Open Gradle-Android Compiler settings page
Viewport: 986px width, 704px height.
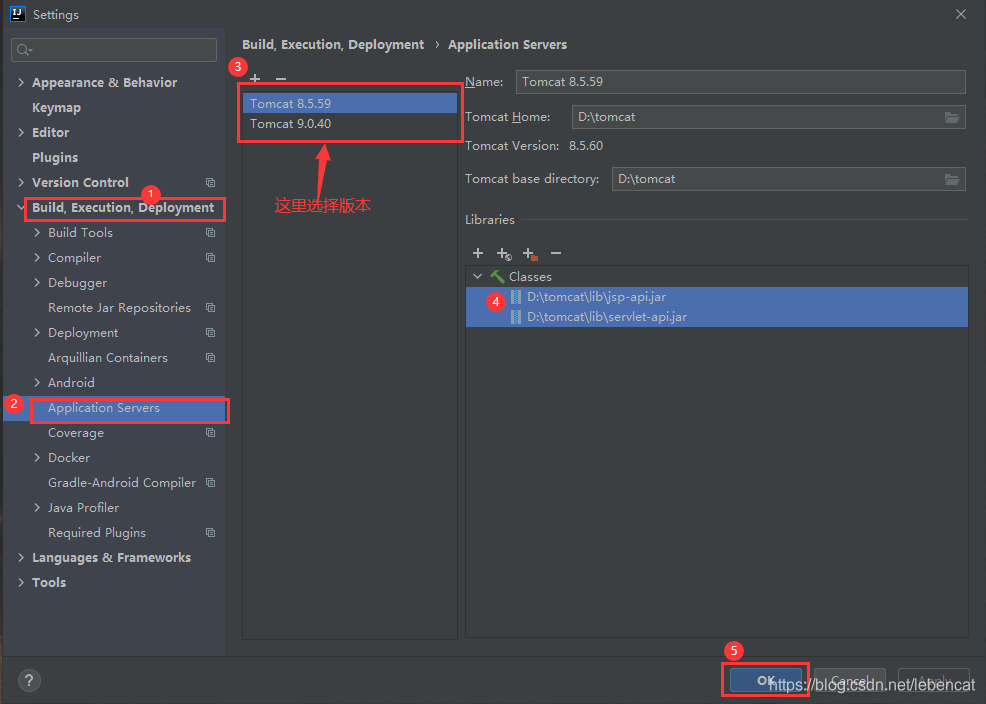[122, 483]
